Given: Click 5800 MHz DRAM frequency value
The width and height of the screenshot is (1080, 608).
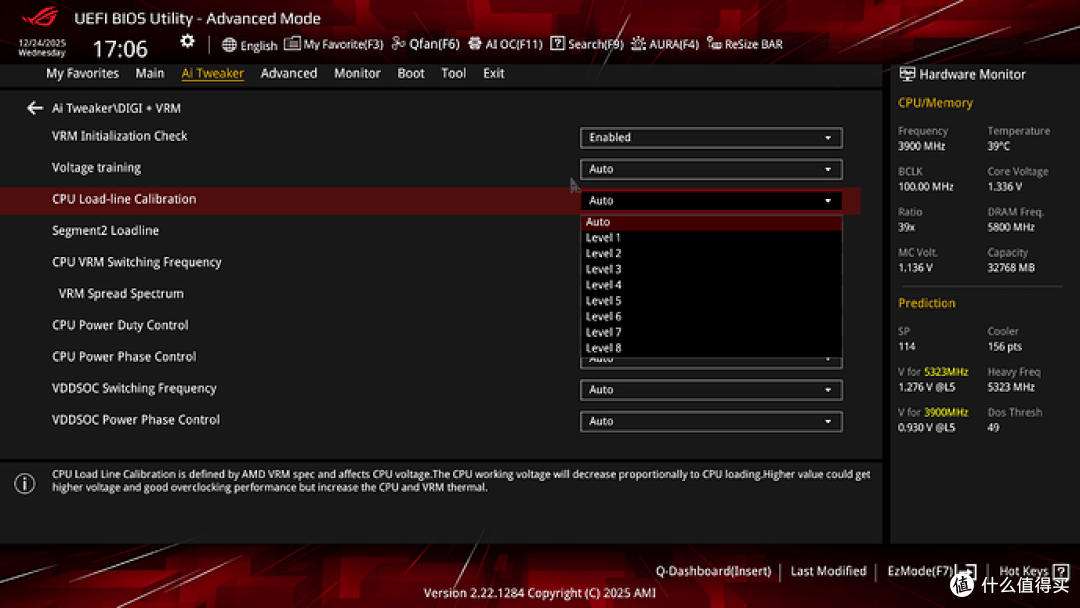Looking at the screenshot, I should point(1010,227).
